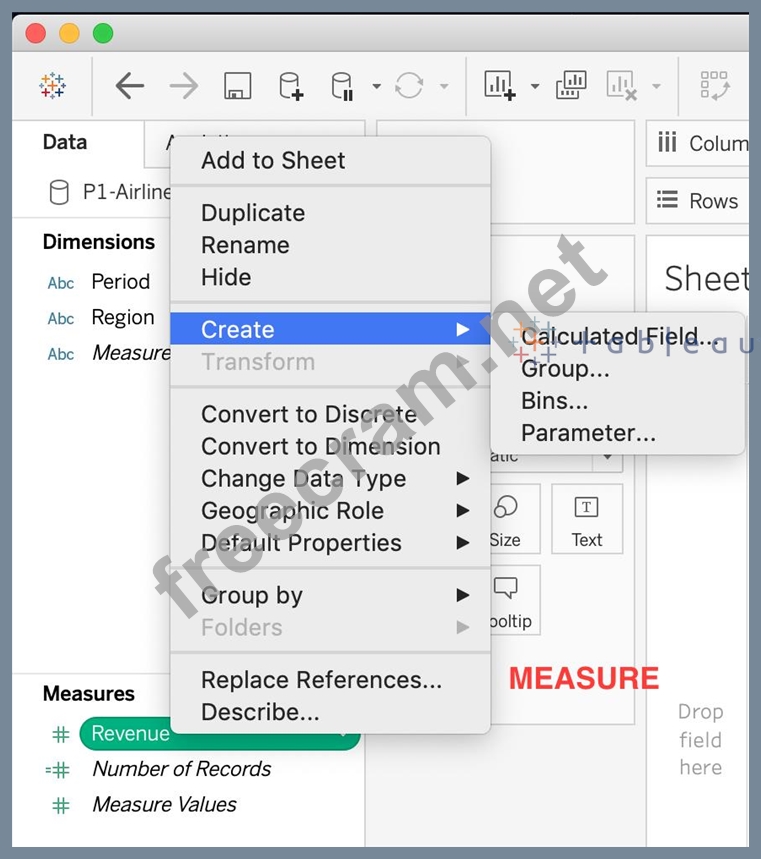This screenshot has width=761, height=859.
Task: Click the Text mark card button
Action: [x=587, y=520]
